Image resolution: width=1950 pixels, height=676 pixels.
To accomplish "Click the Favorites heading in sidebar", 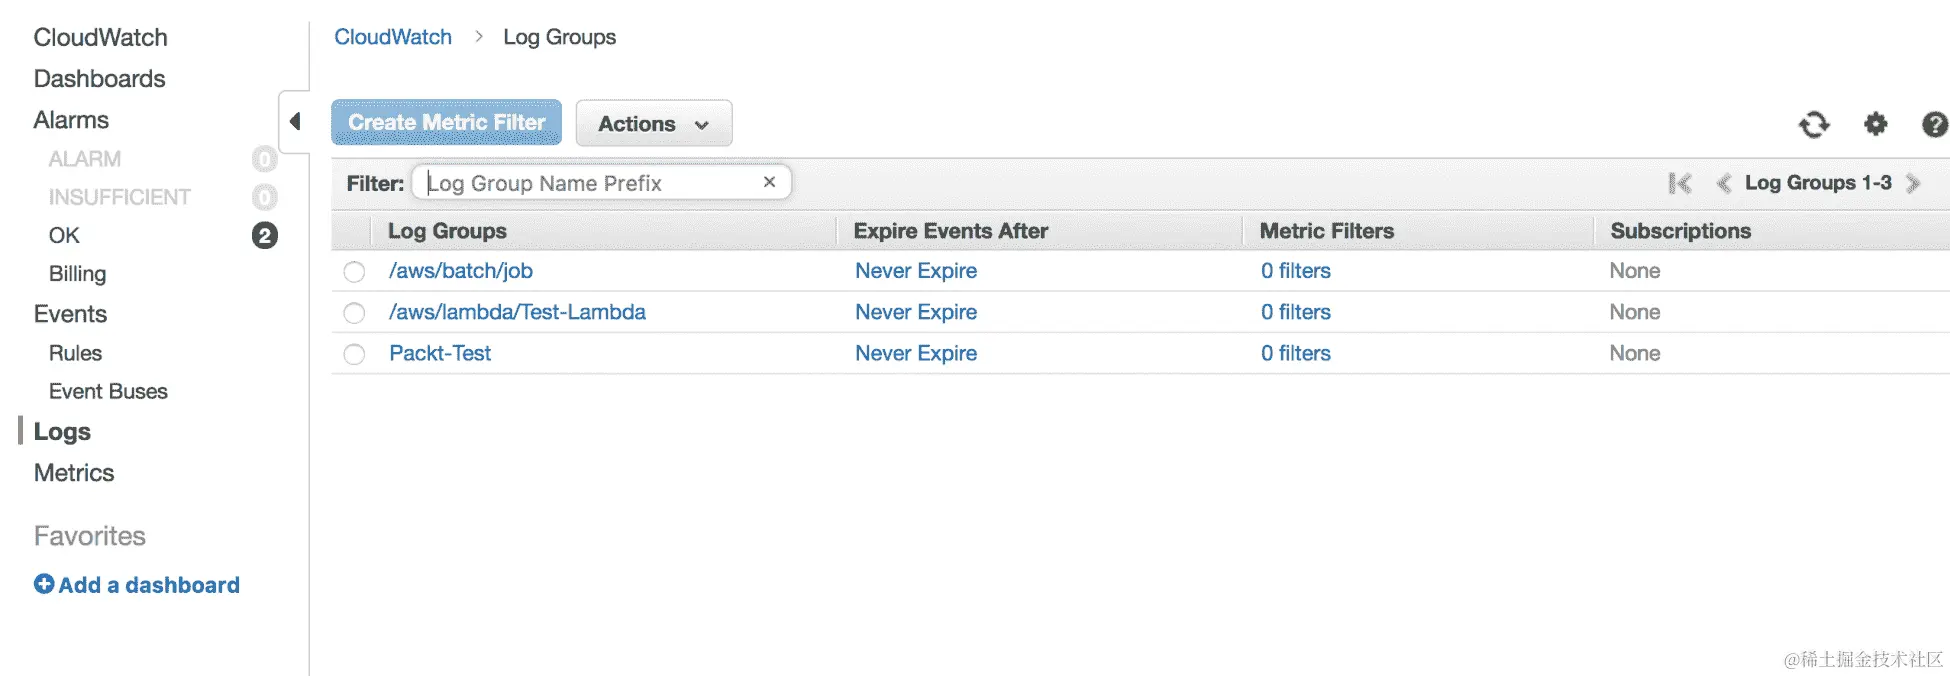I will (x=90, y=536).
